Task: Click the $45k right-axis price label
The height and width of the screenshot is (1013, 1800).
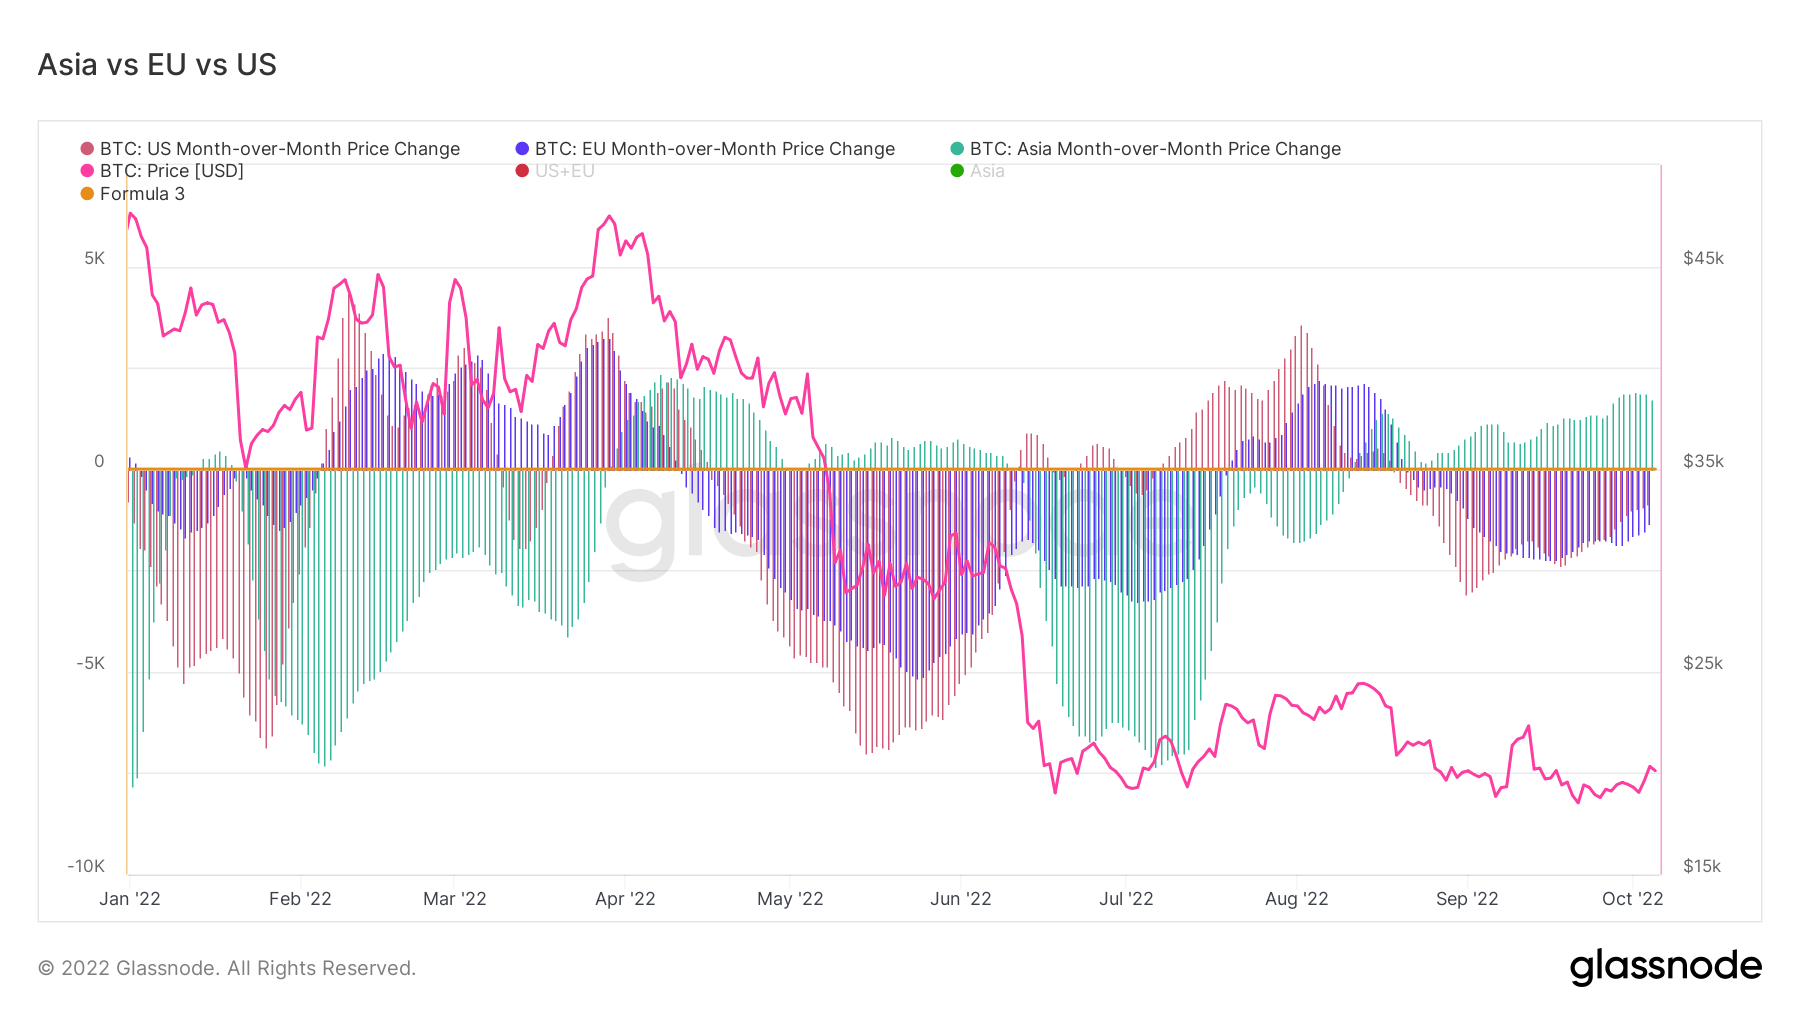Action: click(1703, 259)
